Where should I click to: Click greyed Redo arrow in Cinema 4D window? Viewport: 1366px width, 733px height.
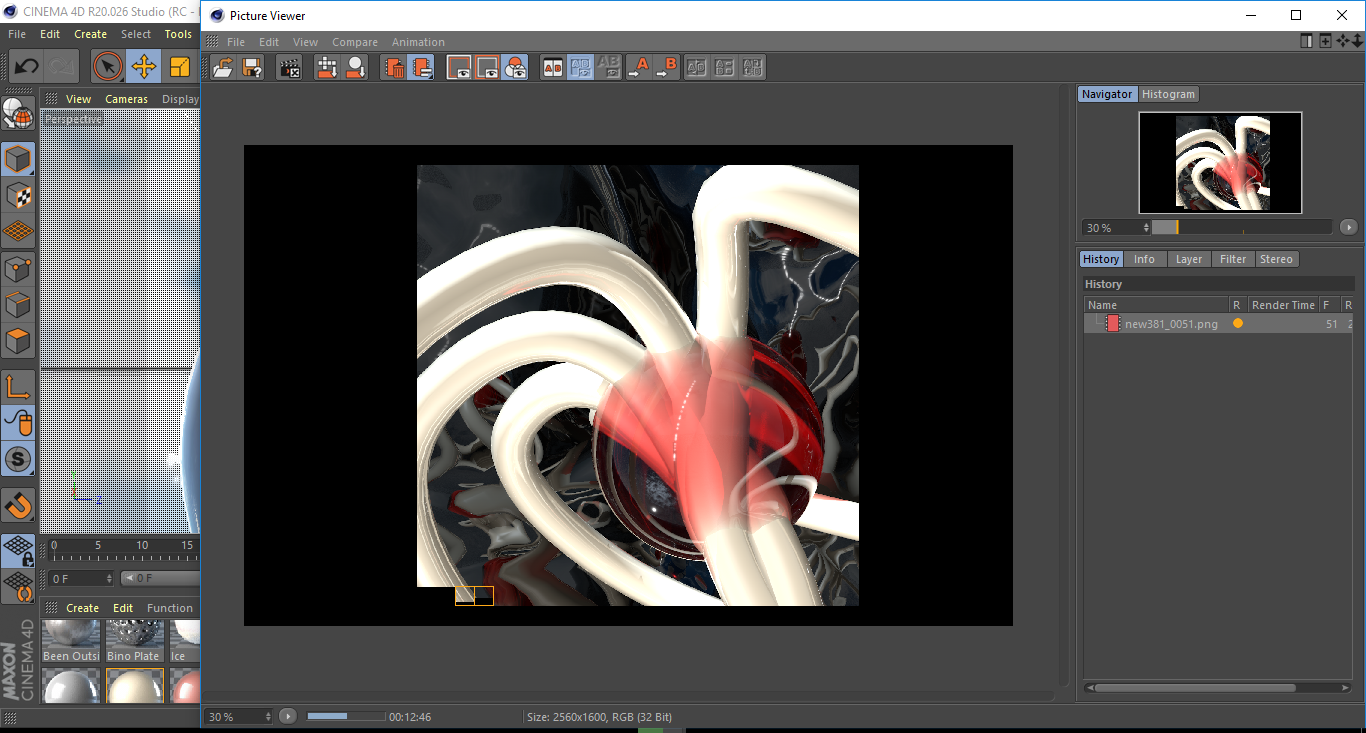(62, 67)
